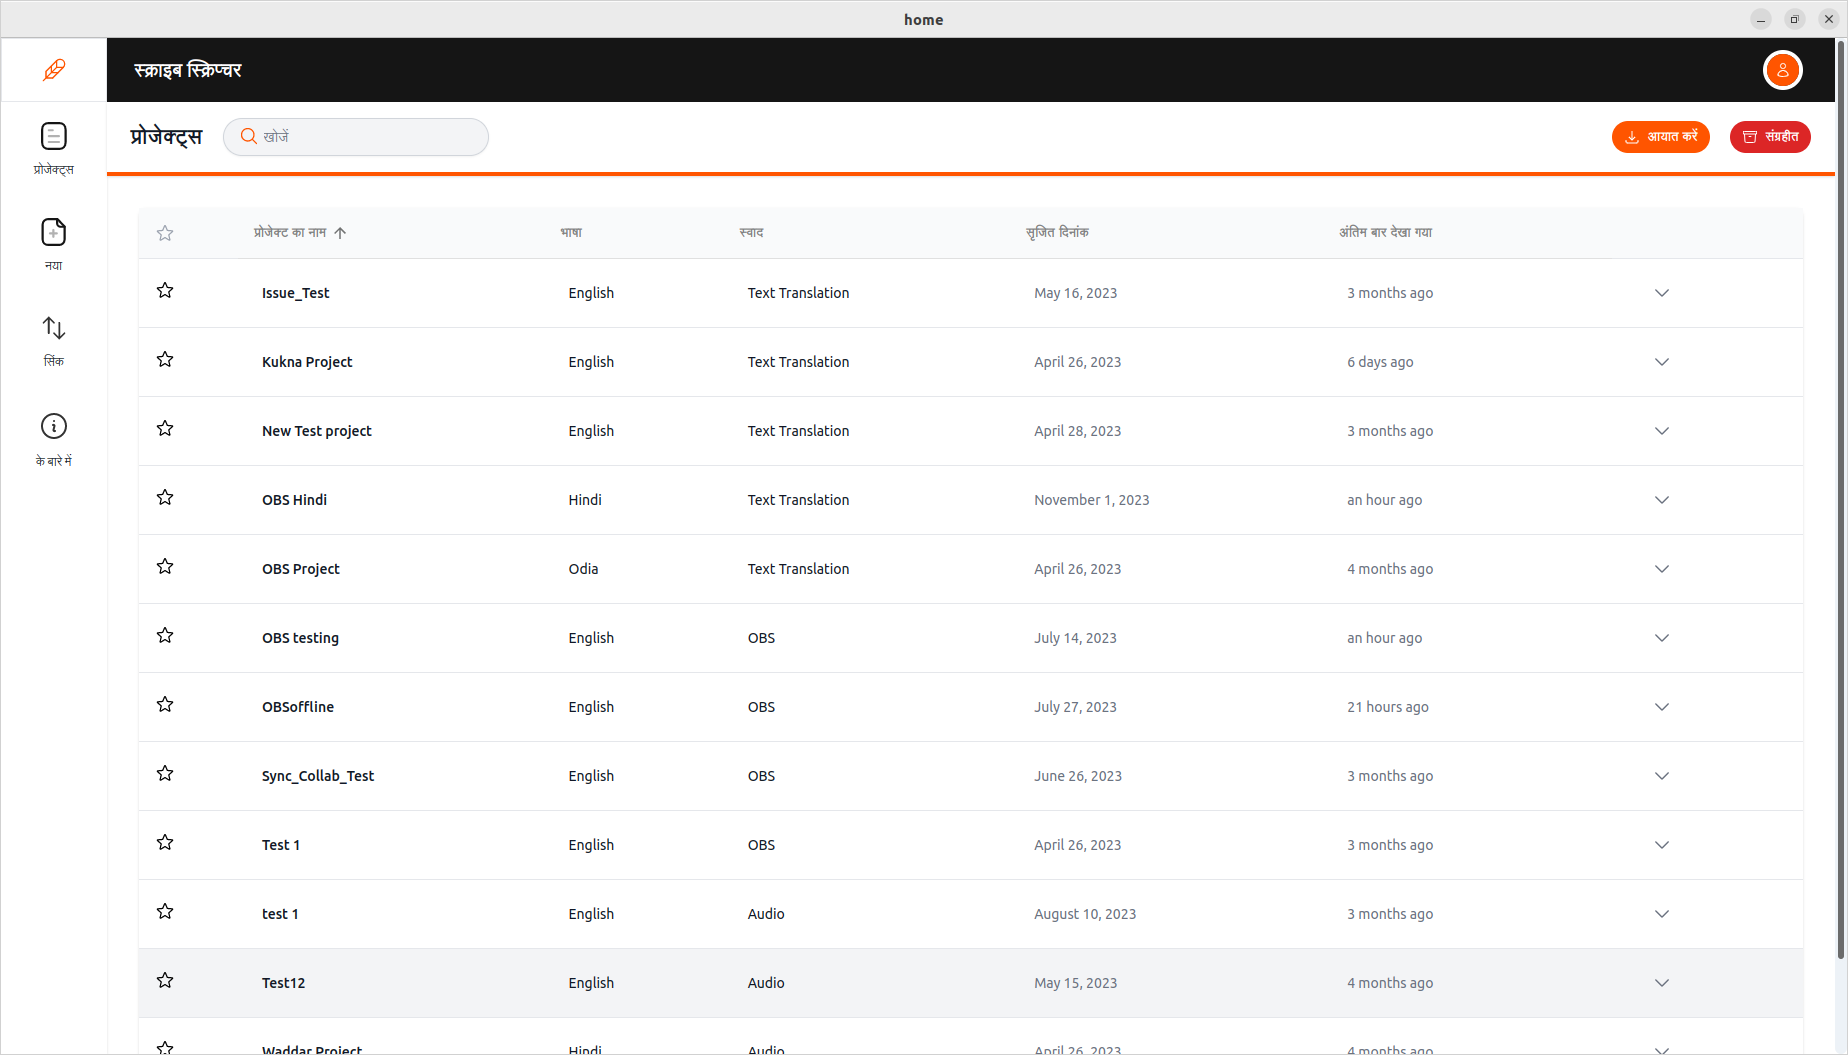This screenshot has width=1848, height=1055.
Task: Click the संग्रहीत archived button
Action: point(1770,137)
